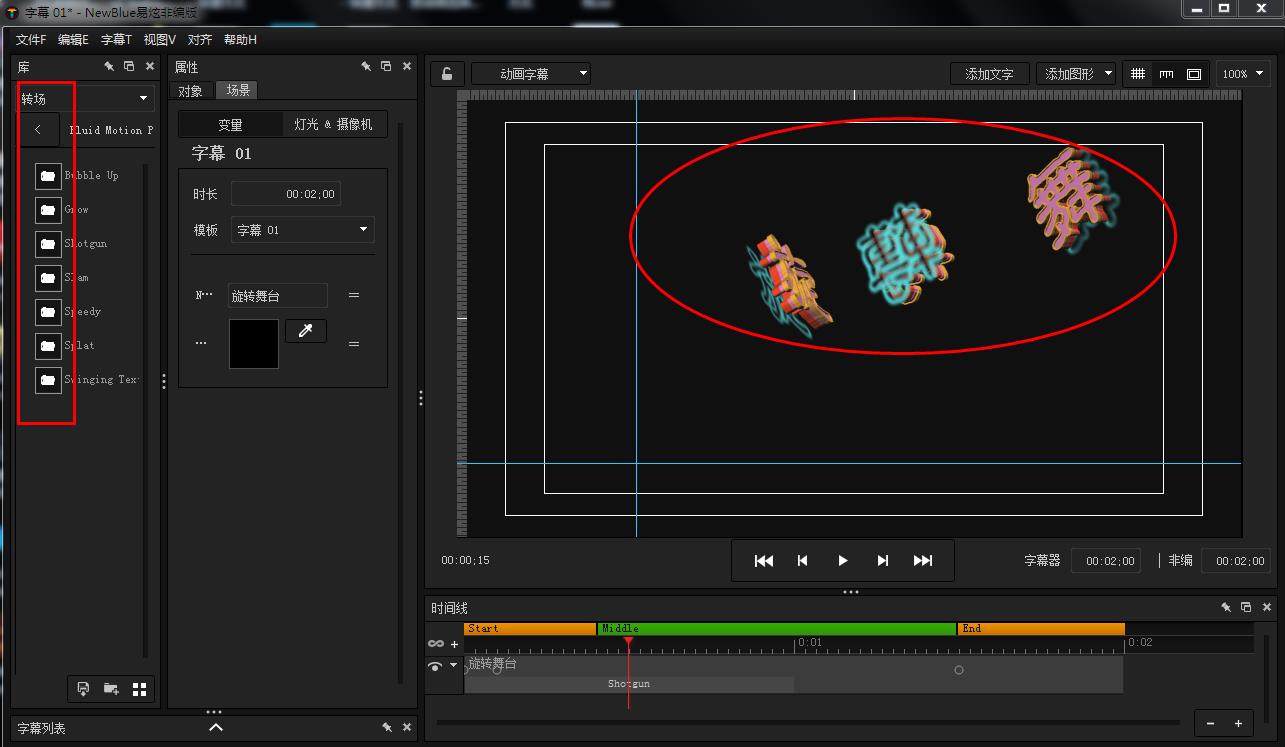
Task: Open the 文件F menu
Action: pos(31,40)
